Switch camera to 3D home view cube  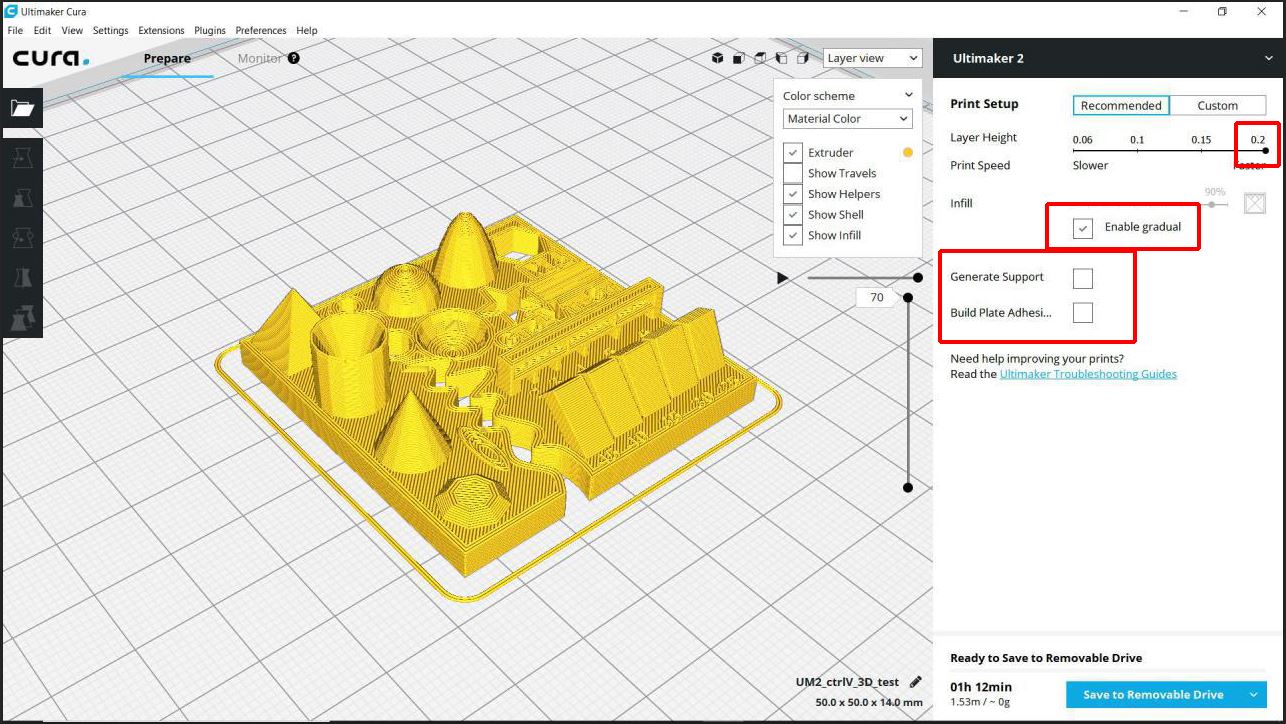pos(717,58)
